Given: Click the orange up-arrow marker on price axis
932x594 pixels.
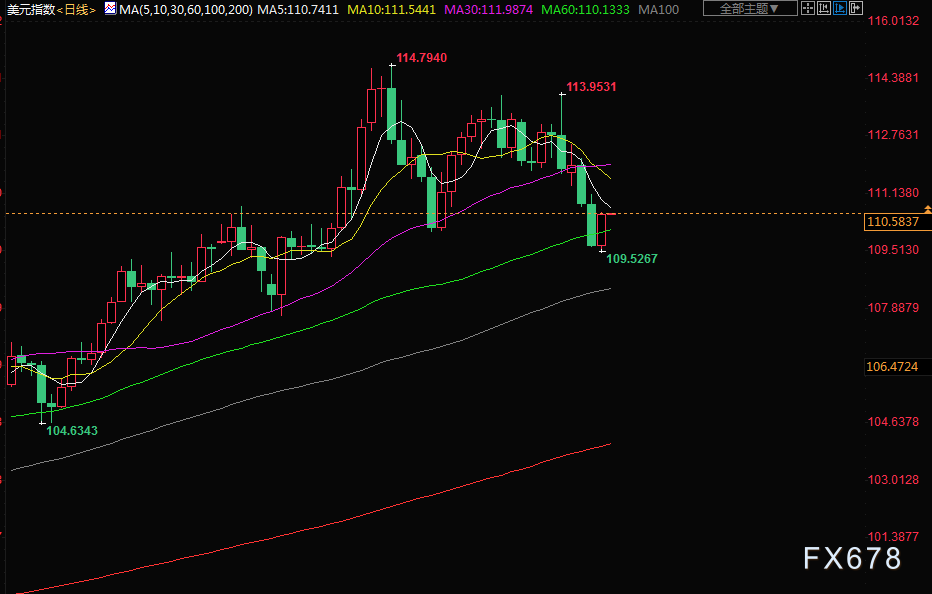Looking at the screenshot, I should tap(927, 208).
